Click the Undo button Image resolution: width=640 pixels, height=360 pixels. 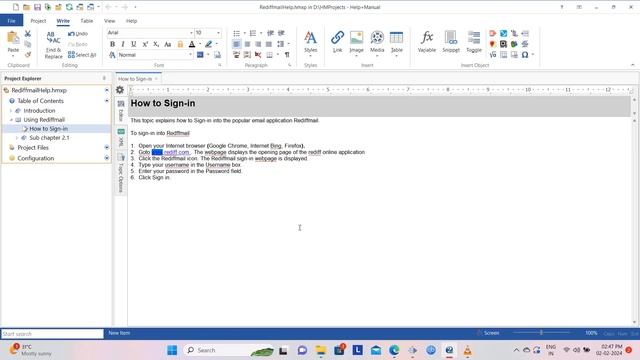tap(78, 33)
